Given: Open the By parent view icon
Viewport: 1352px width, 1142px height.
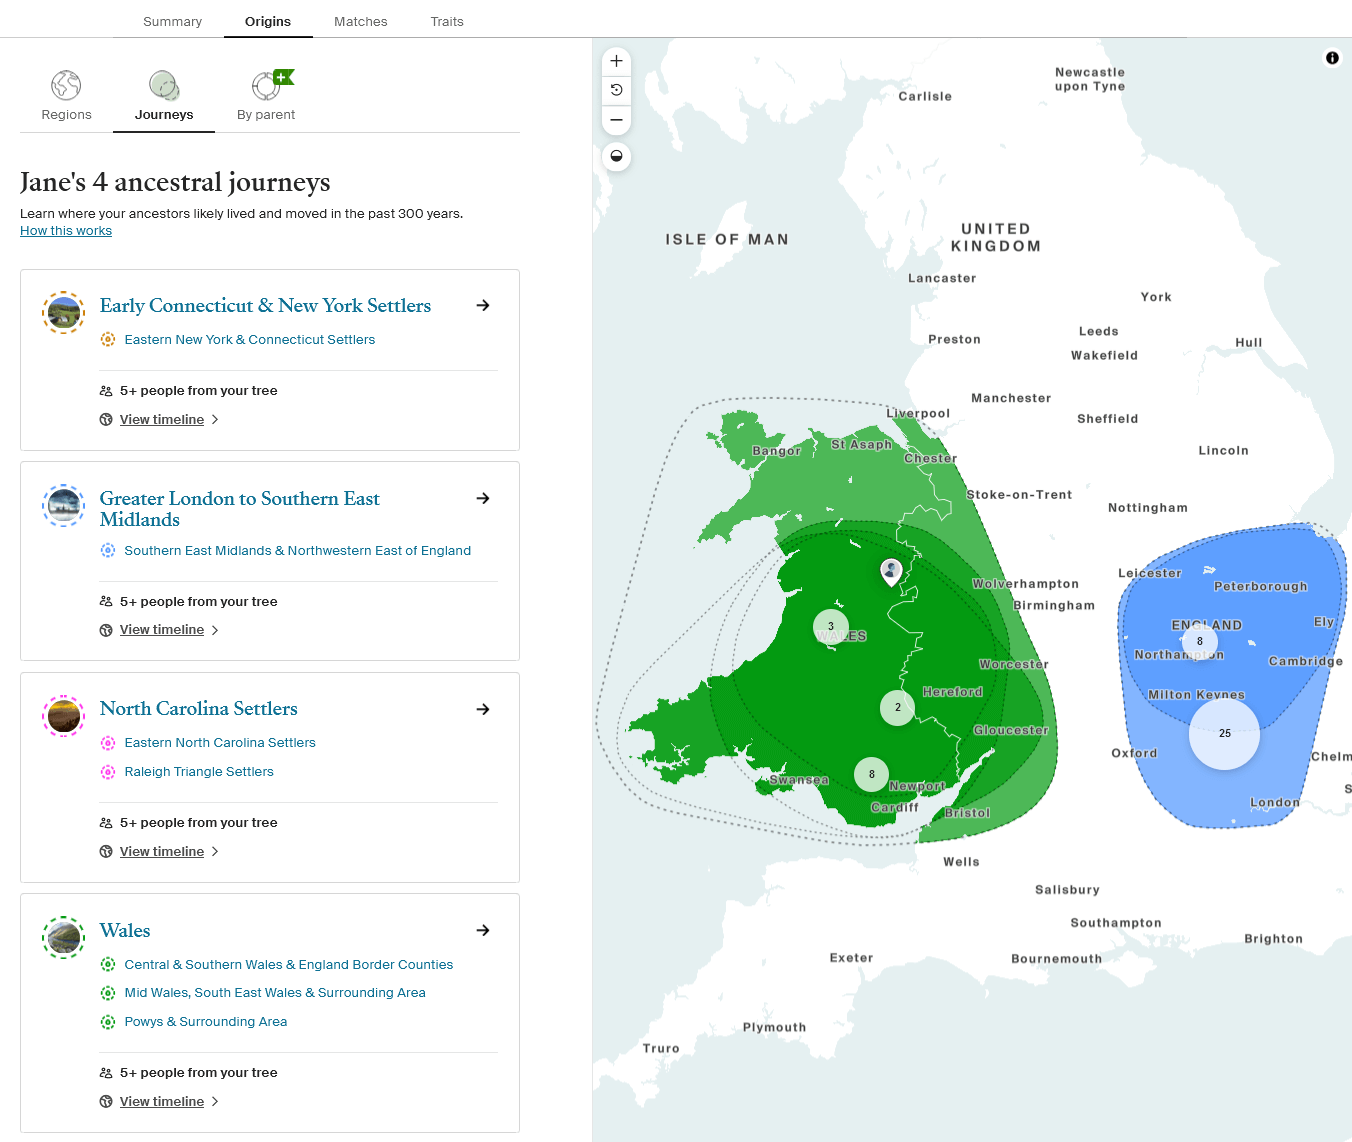Looking at the screenshot, I should click(266, 85).
